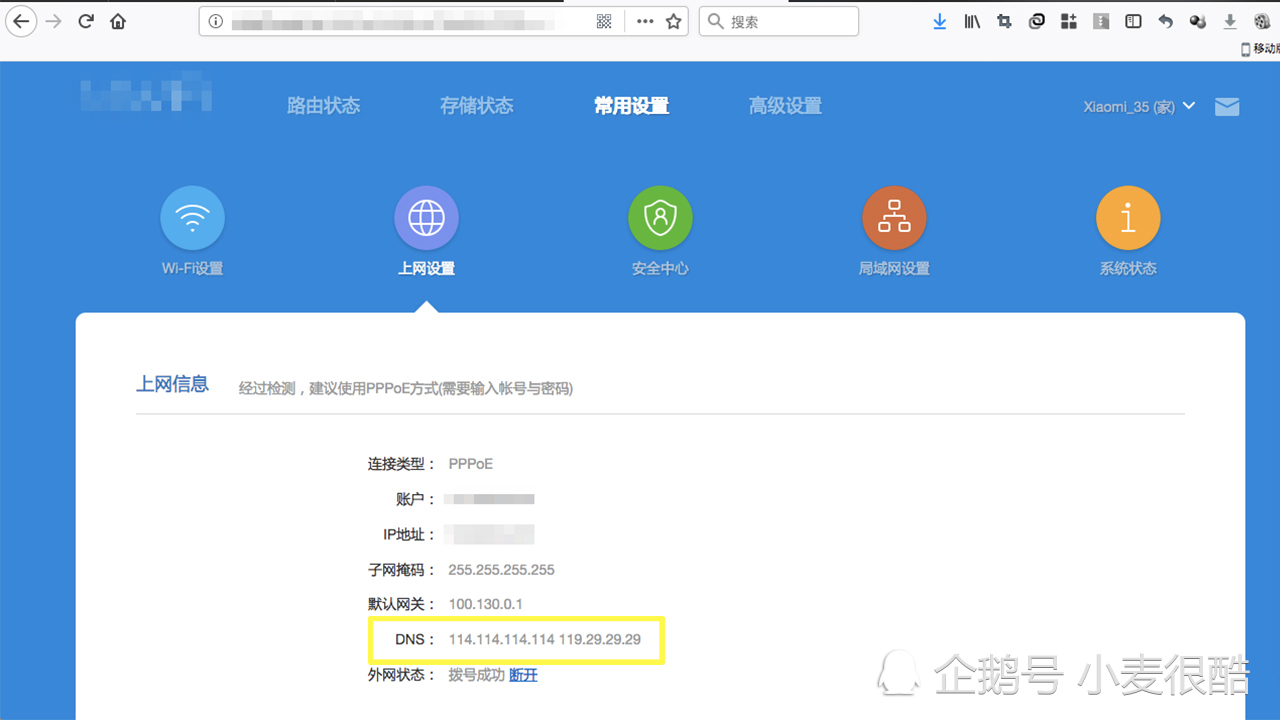Open the Firefox Library icon

(971, 20)
